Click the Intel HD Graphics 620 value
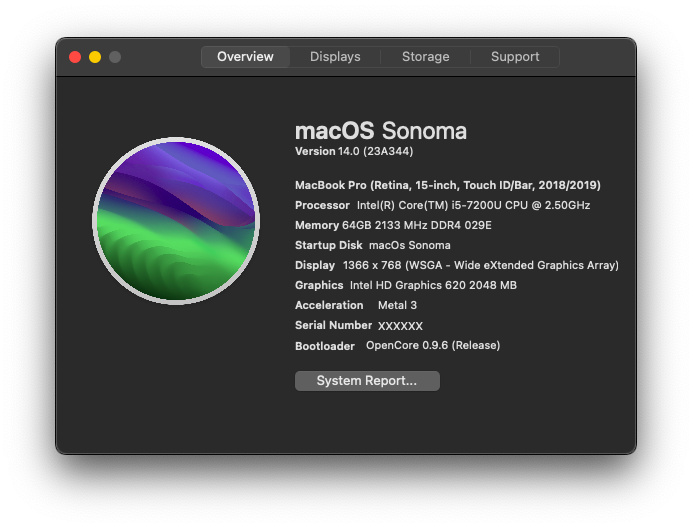 pos(433,285)
